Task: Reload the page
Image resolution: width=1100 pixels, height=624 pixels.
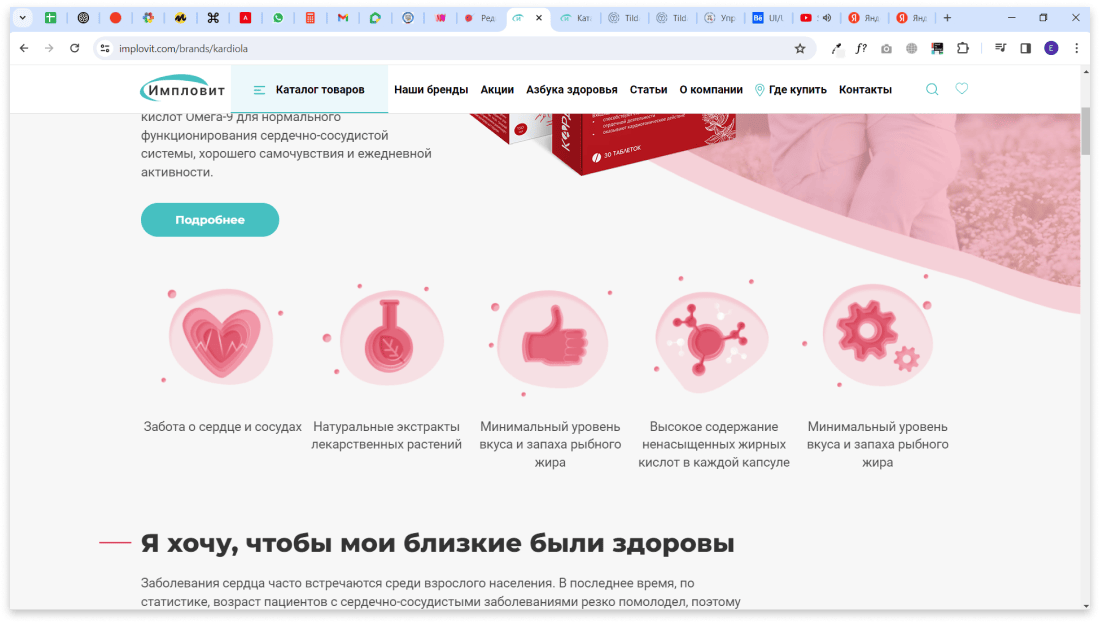Action: pyautogui.click(x=74, y=48)
